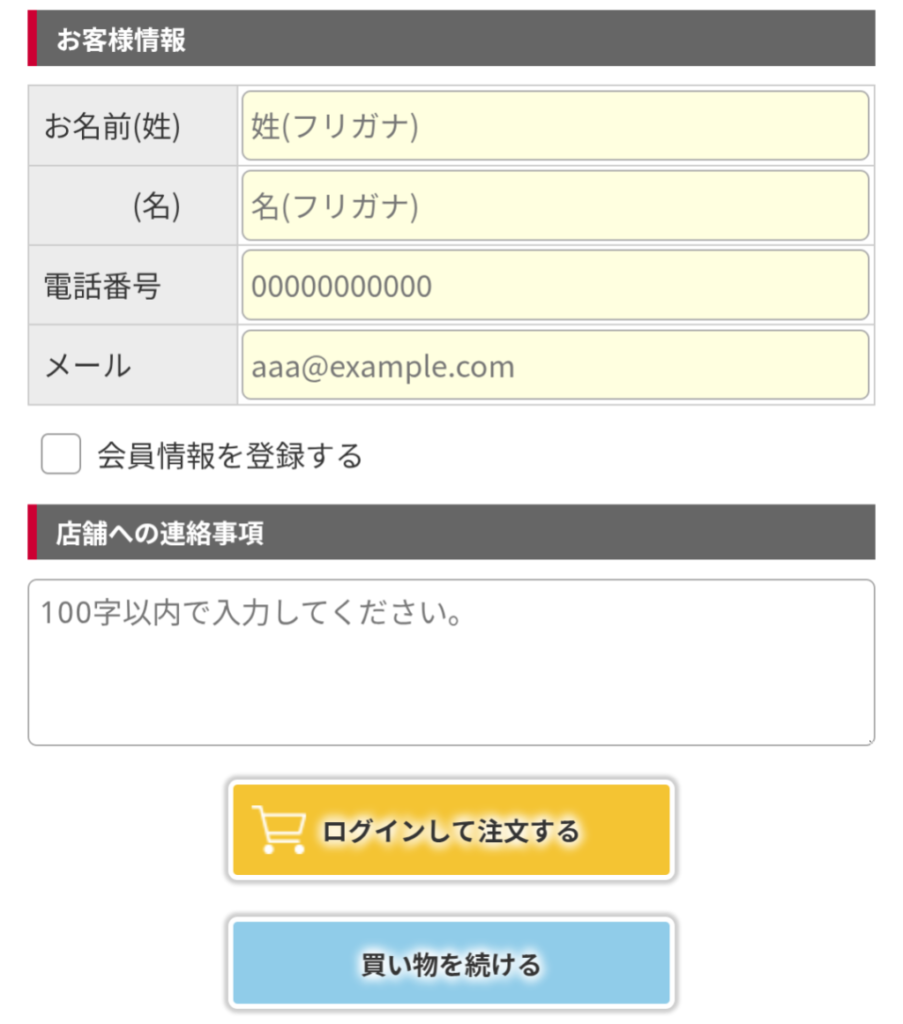The height and width of the screenshot is (1024, 903).
Task: Click the shopping cart icon on the order button
Action: [279, 829]
